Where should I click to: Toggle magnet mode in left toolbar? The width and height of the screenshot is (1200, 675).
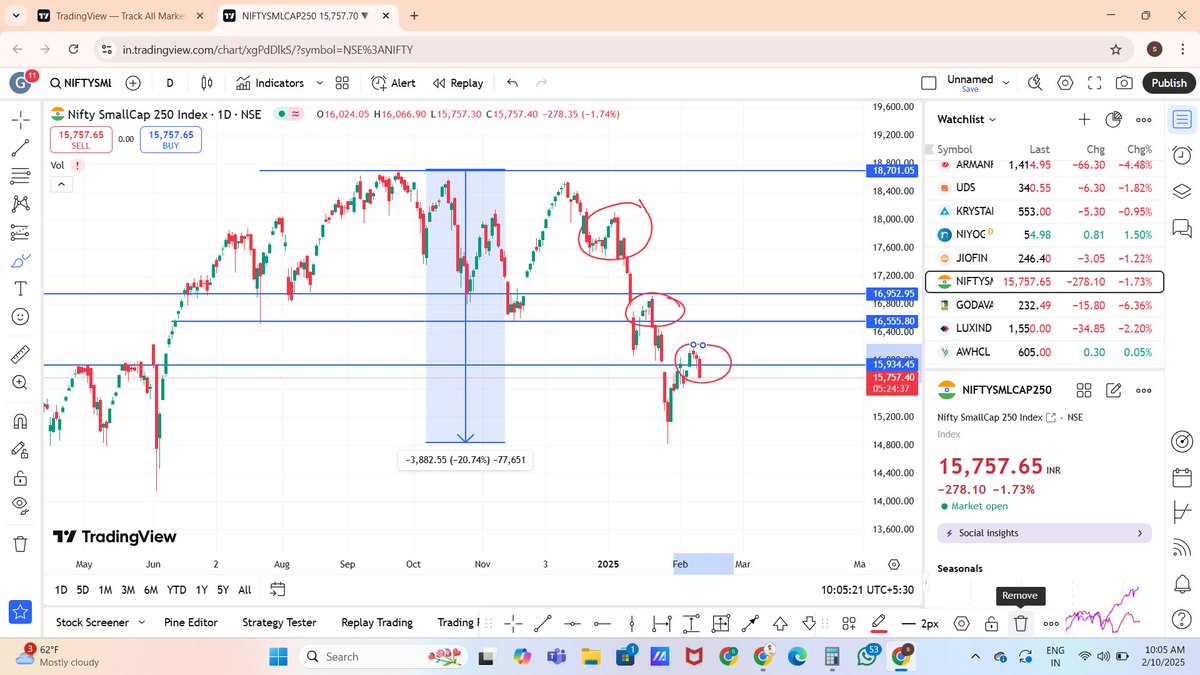coord(20,420)
